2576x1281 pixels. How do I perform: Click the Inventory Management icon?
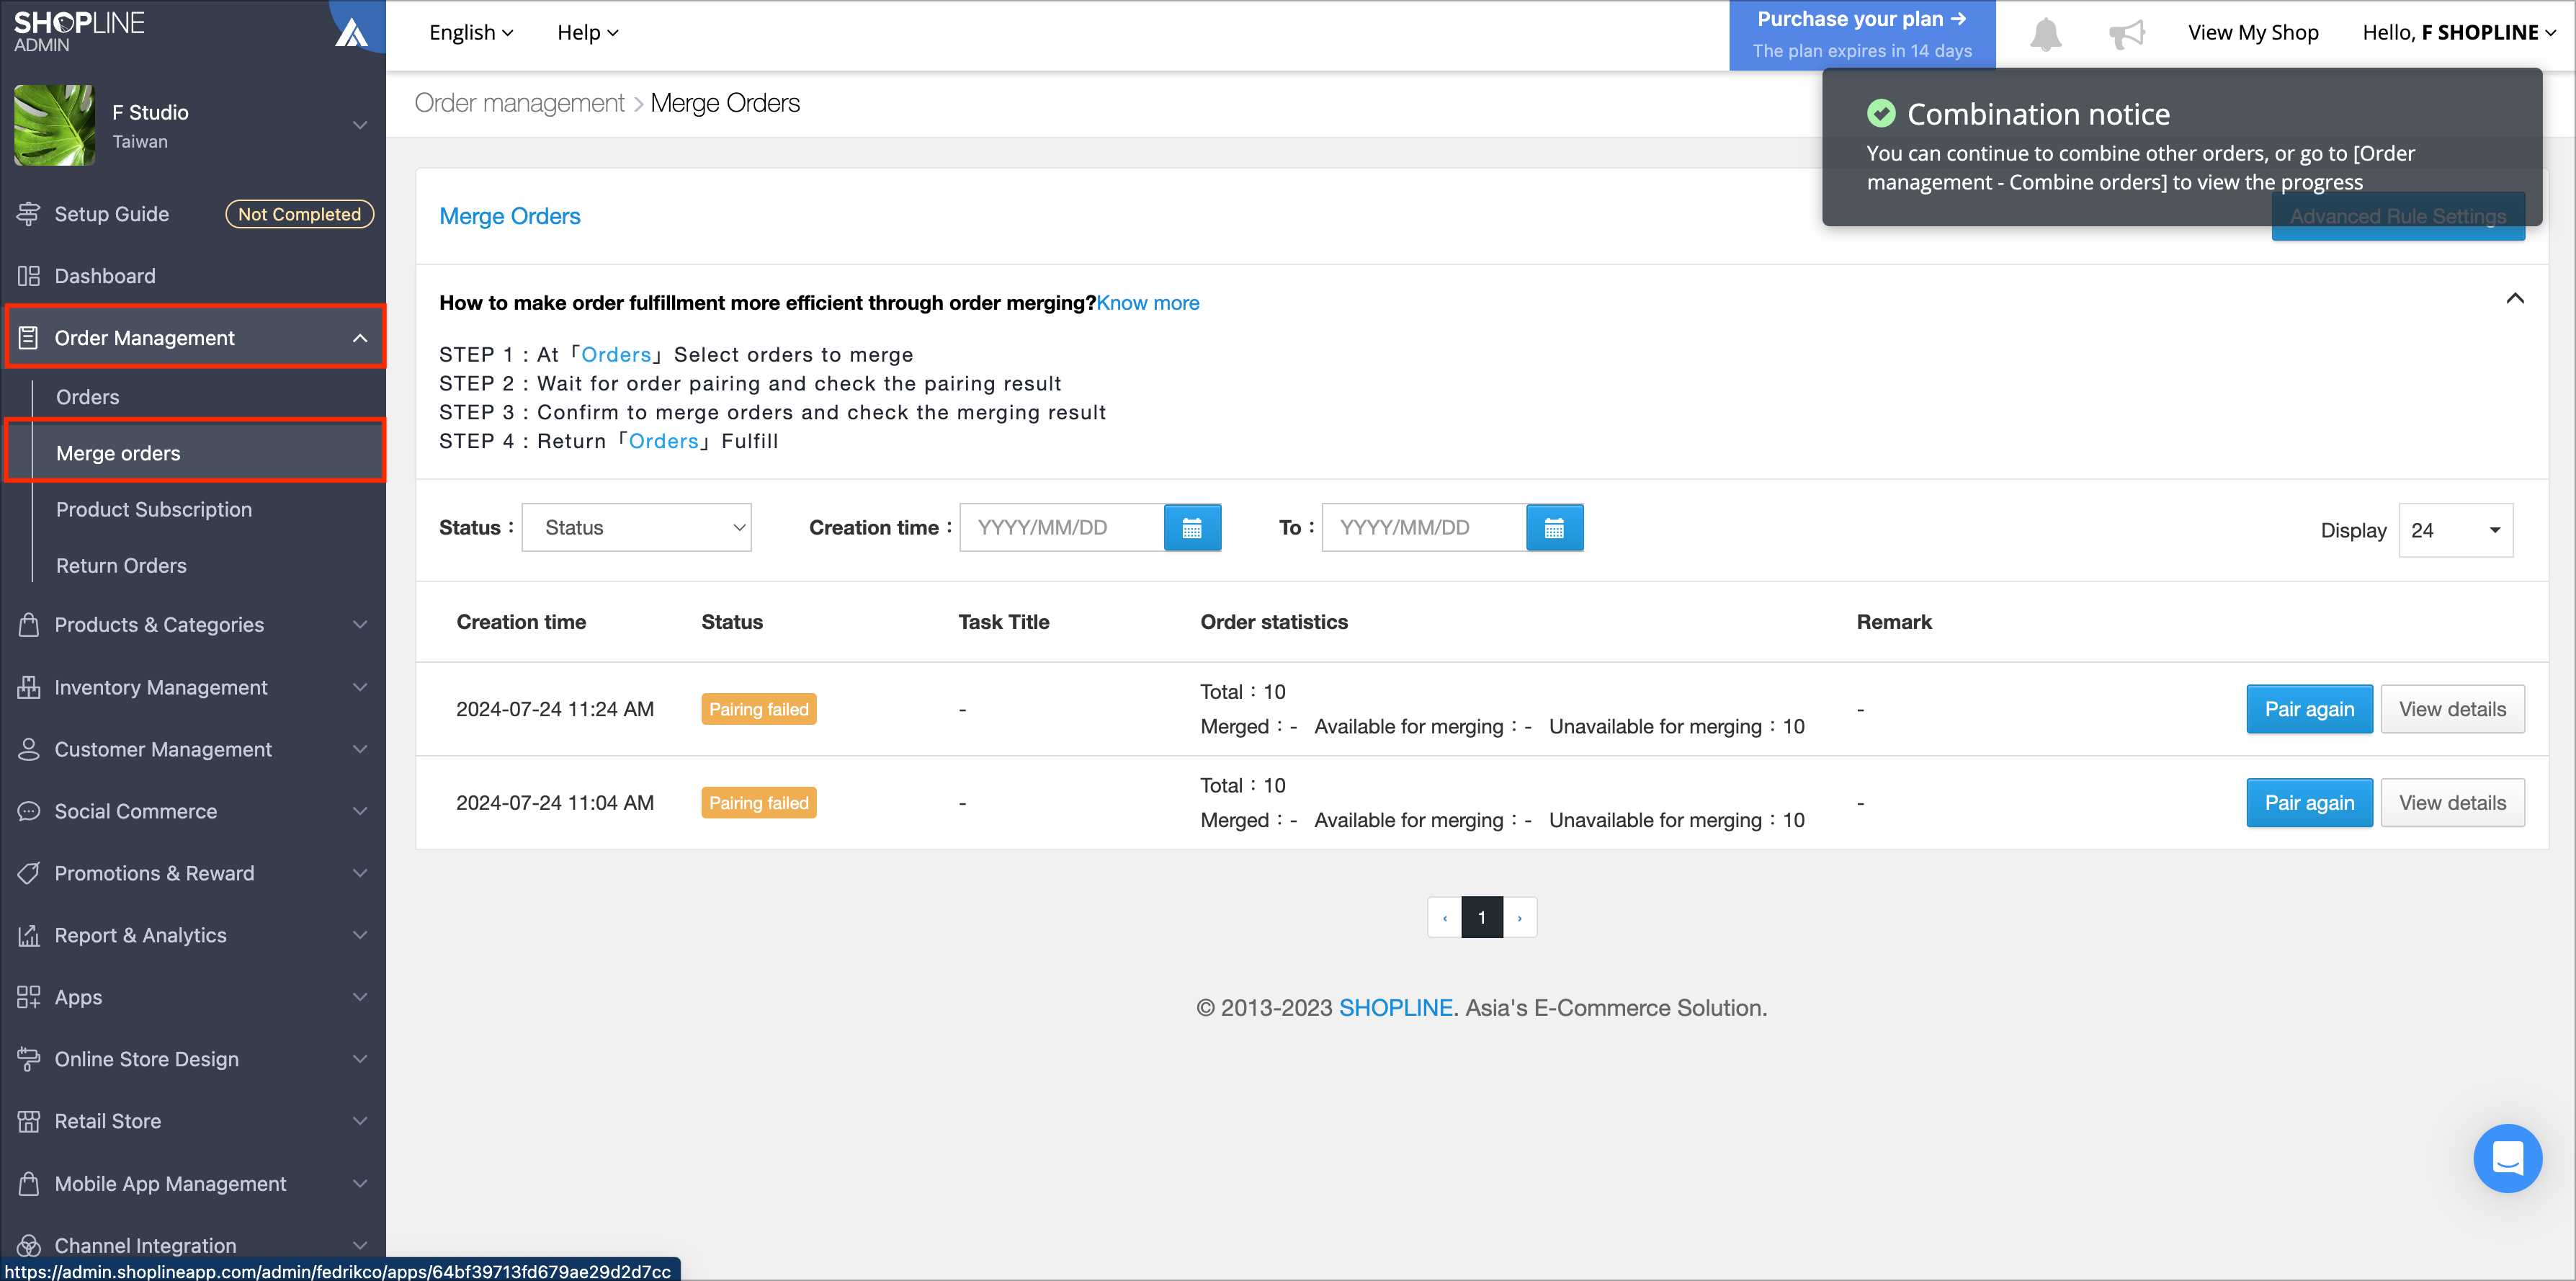click(x=29, y=687)
